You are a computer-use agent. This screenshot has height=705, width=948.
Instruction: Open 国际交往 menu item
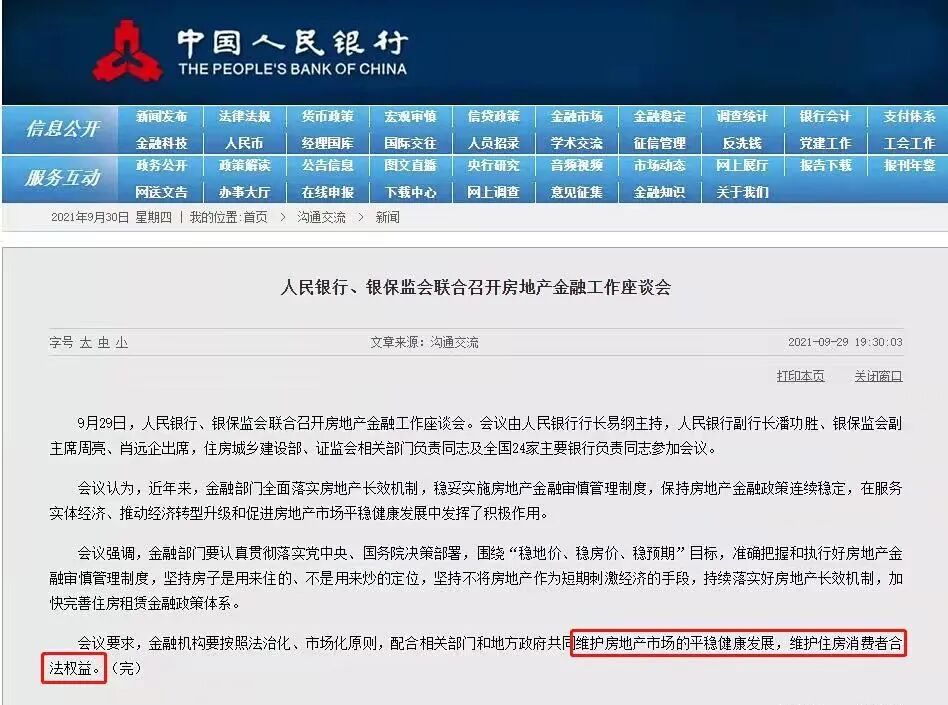tap(410, 143)
